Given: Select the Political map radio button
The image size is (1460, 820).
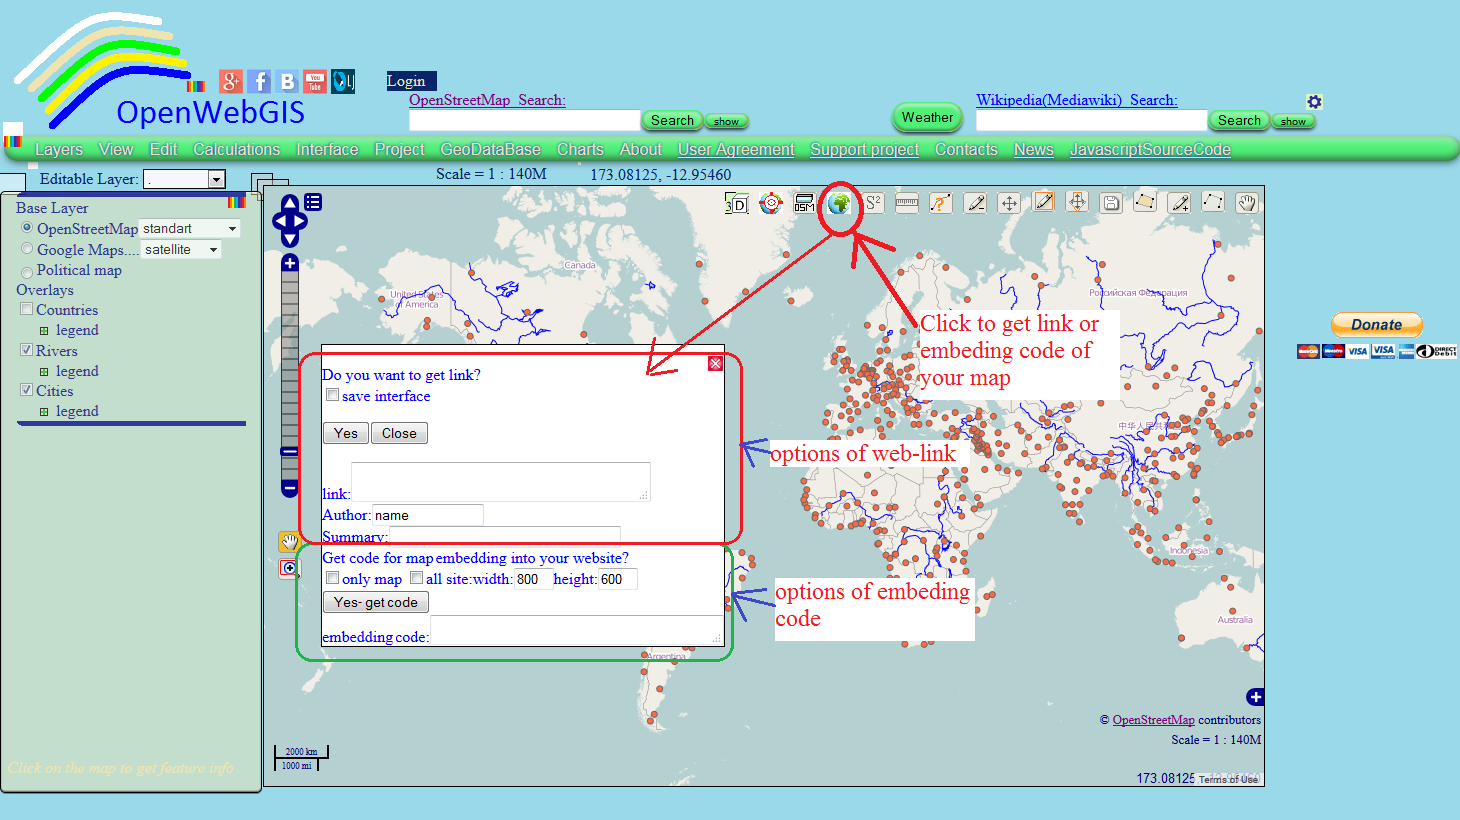Looking at the screenshot, I should (x=26, y=270).
